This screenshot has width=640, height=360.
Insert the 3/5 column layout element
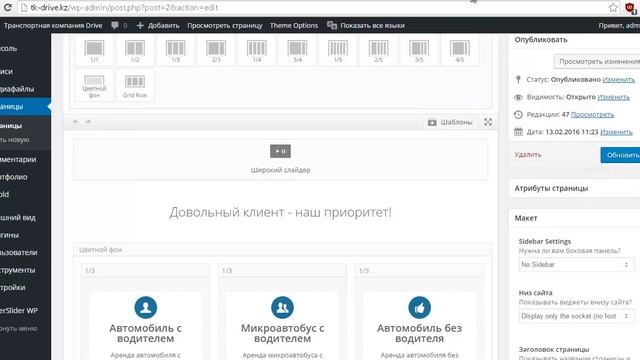tap(419, 51)
